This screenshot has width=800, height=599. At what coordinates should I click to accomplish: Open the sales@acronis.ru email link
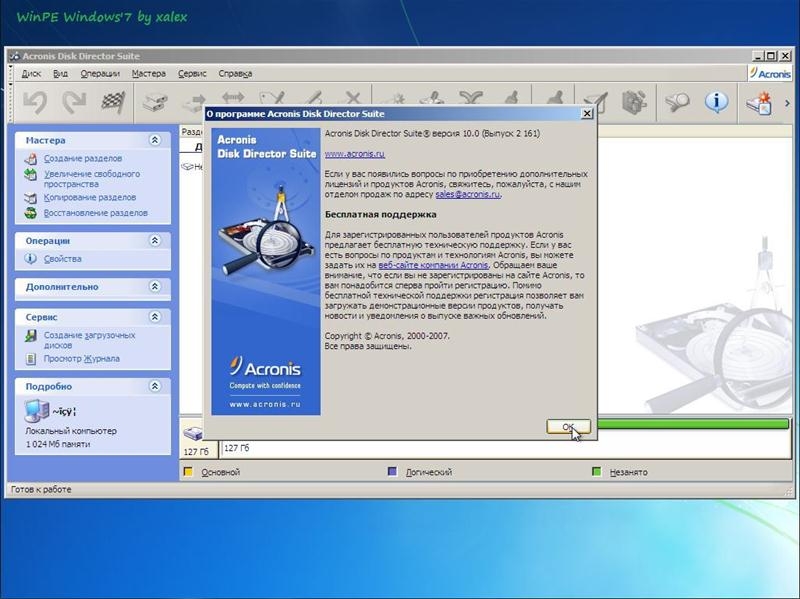point(467,194)
